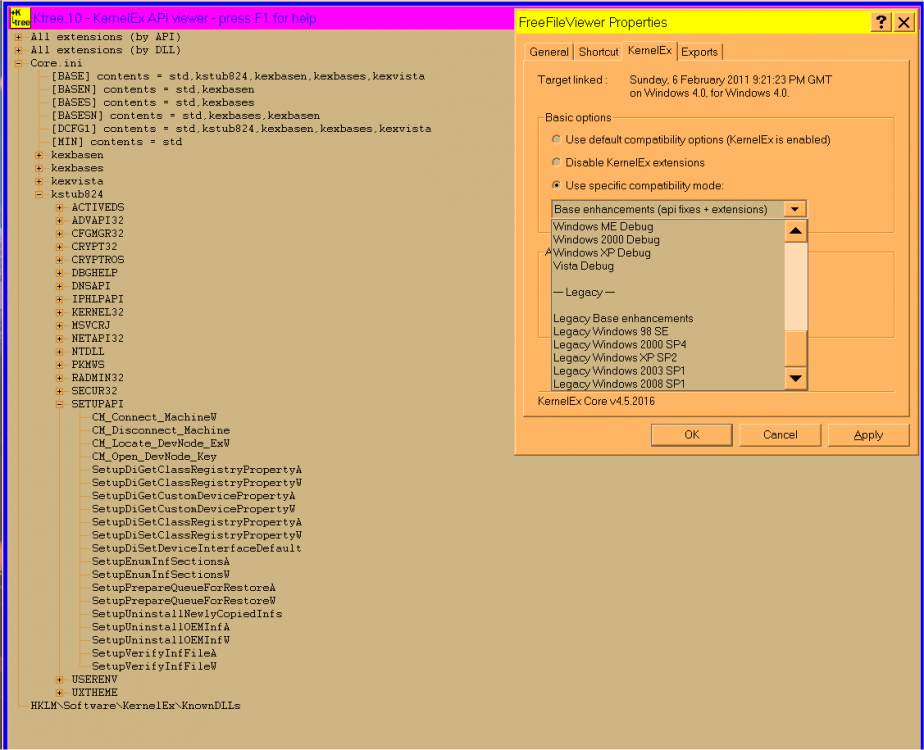Screen dimensions: 924x750
Task: Select Disable KernelEx extensions radio button
Action: [x=557, y=162]
